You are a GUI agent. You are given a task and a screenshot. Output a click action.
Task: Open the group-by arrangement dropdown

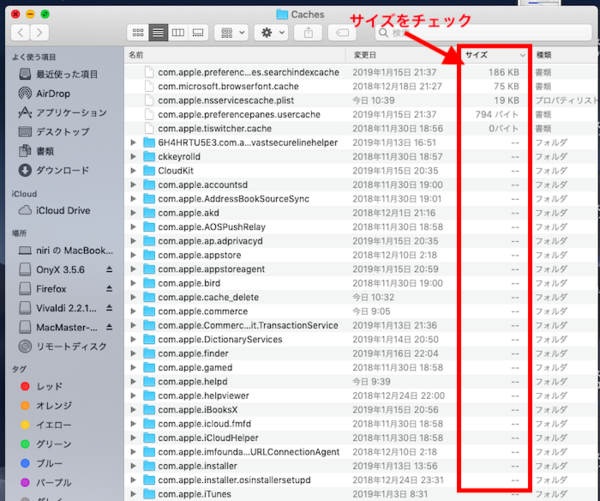tap(231, 33)
